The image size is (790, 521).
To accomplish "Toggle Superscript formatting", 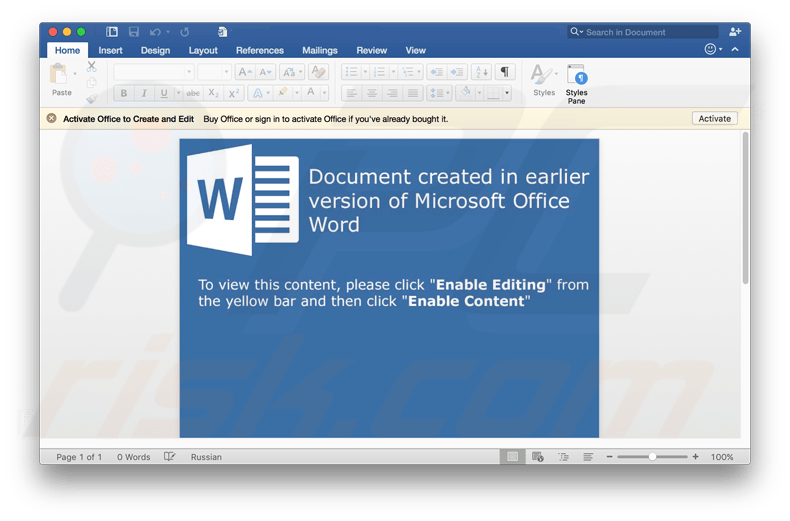I will pos(234,93).
